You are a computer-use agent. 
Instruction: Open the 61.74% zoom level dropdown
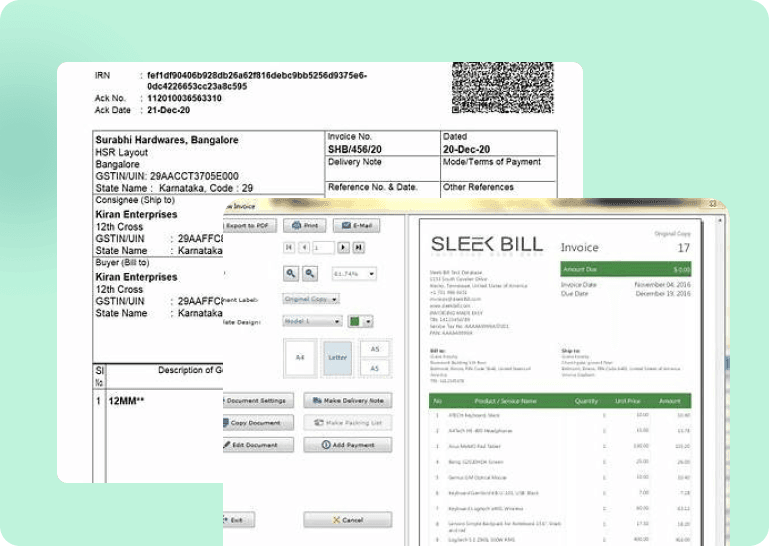354,273
